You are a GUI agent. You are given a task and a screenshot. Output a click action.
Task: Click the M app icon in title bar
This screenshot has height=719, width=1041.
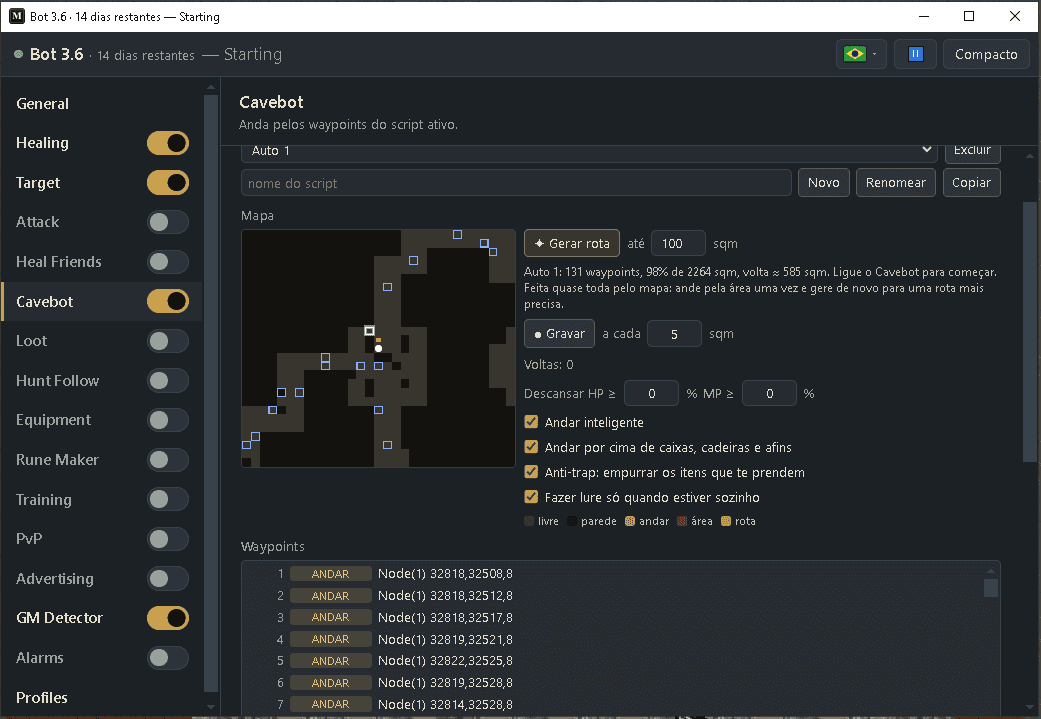pos(17,16)
